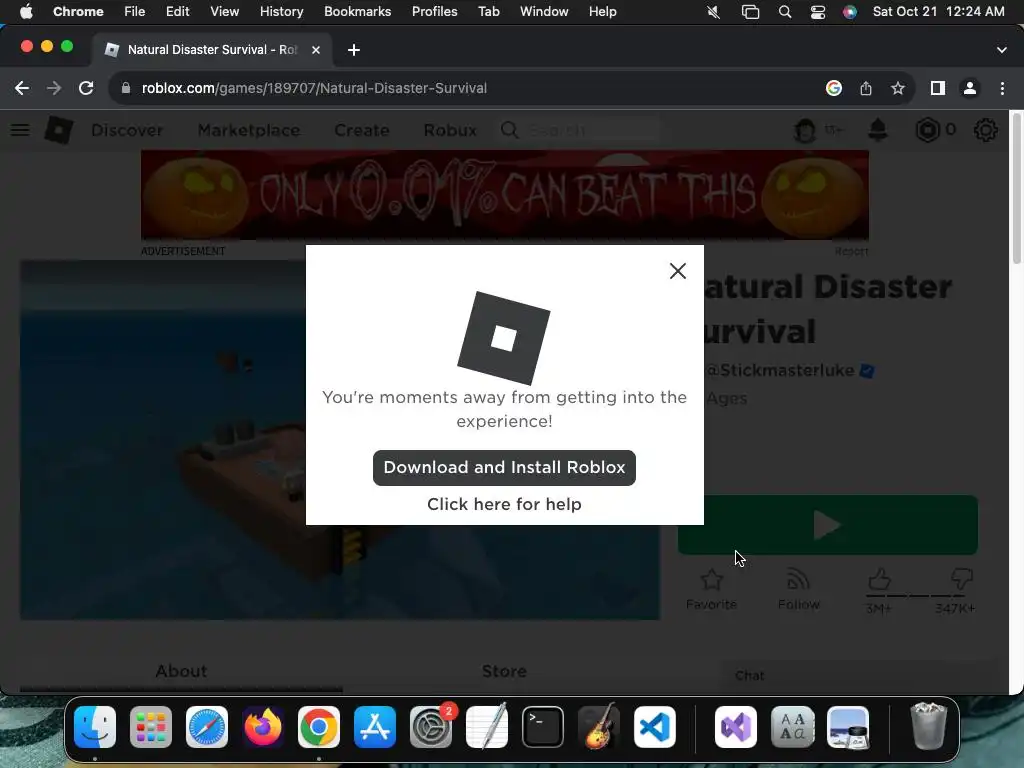Click the green Play button

tap(827, 526)
